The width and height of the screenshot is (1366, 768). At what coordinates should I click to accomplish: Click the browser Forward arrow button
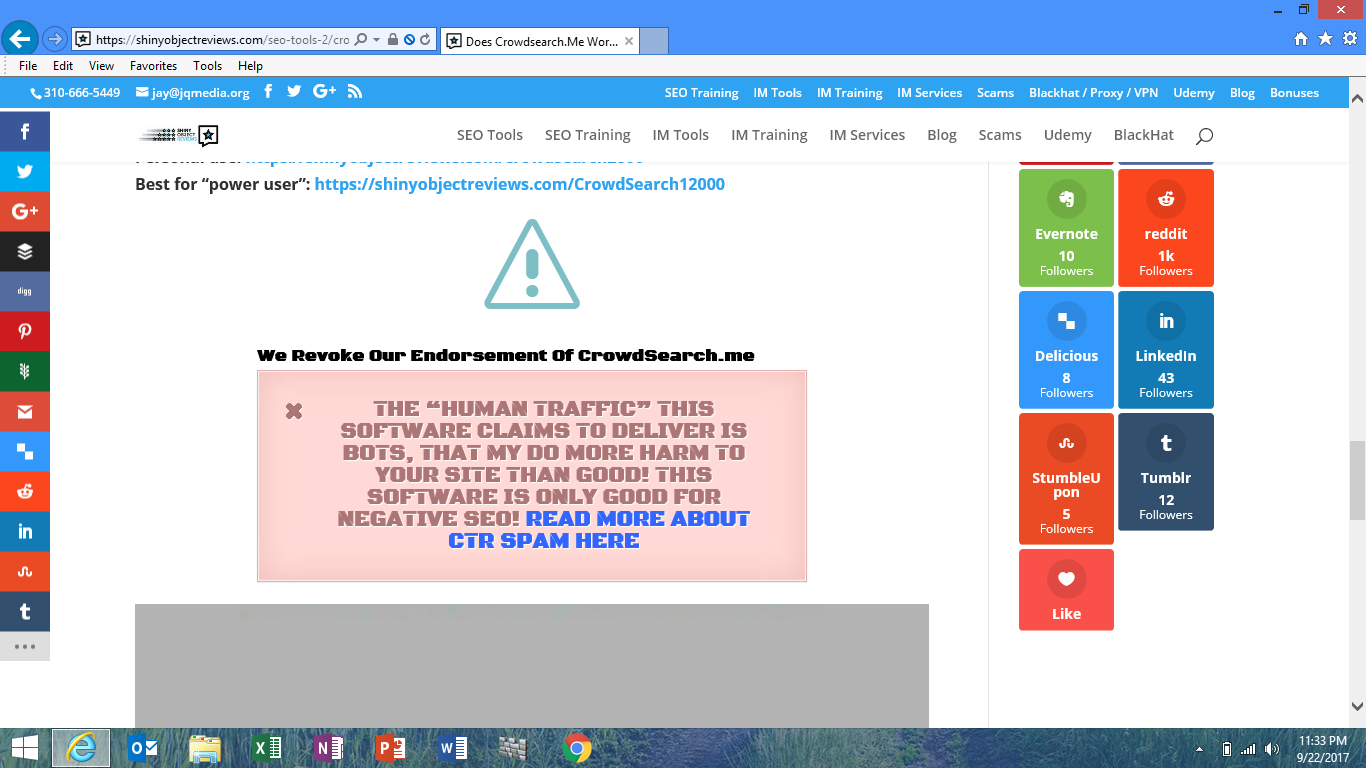tap(54, 39)
